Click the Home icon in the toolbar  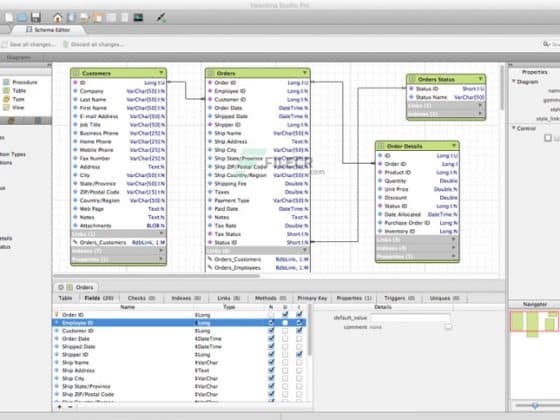click(58, 18)
